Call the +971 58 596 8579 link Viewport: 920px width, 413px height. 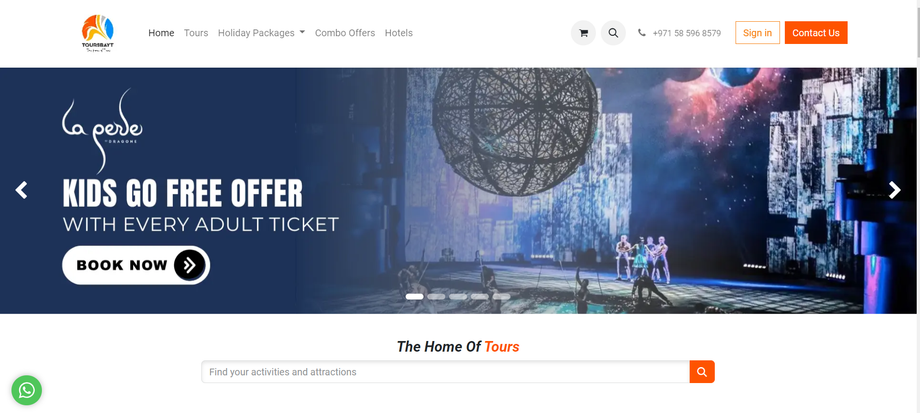pyautogui.click(x=686, y=33)
